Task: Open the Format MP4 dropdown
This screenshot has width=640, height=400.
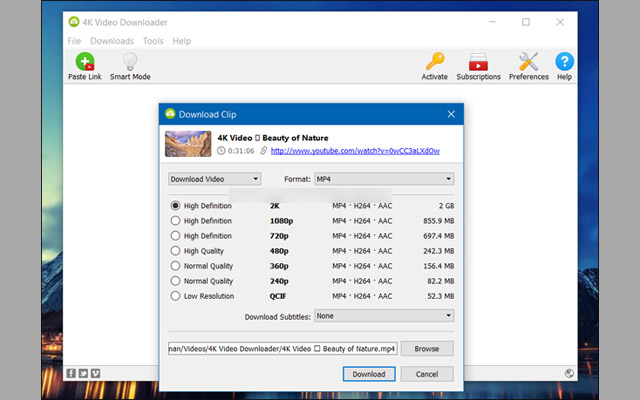Action: pos(383,179)
